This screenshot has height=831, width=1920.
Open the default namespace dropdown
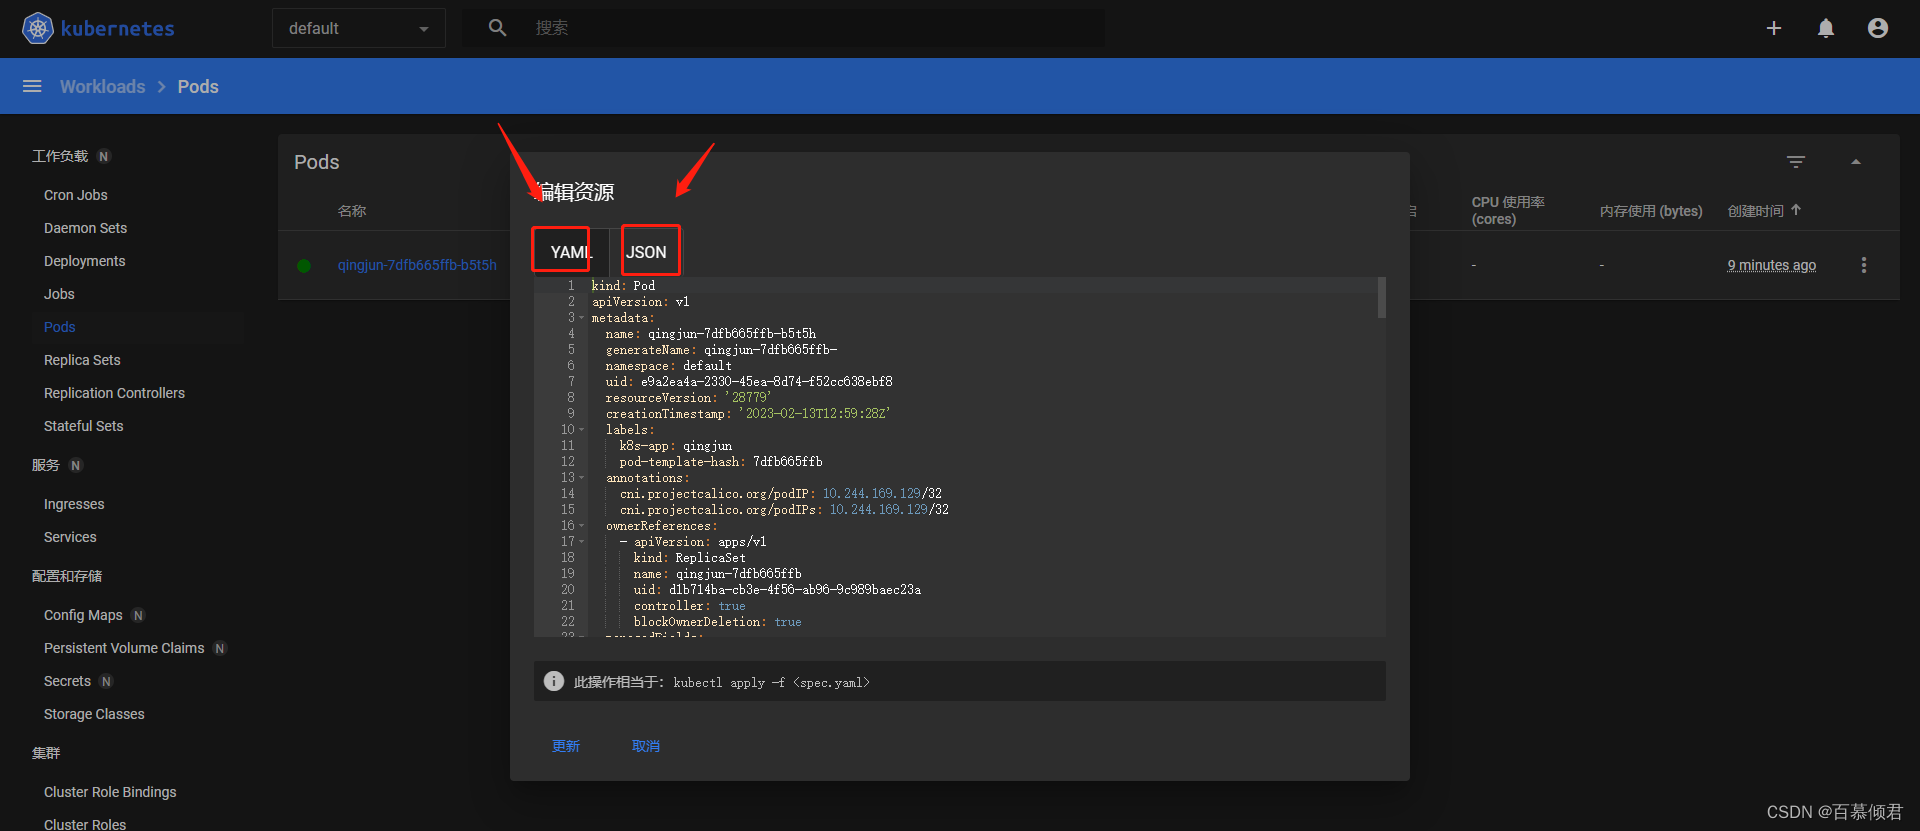[x=358, y=28]
